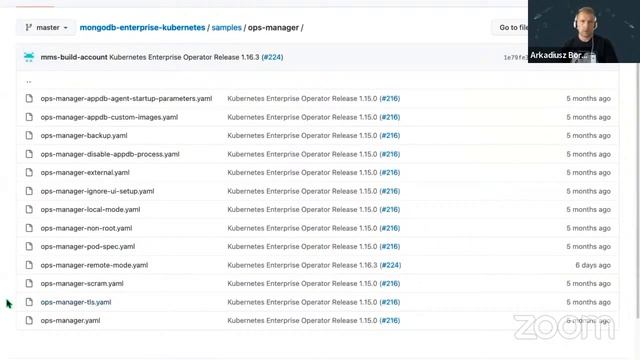The width and height of the screenshot is (640, 360).
Task: Open ops-manager-local-mode.yaml file
Action: [90, 210]
